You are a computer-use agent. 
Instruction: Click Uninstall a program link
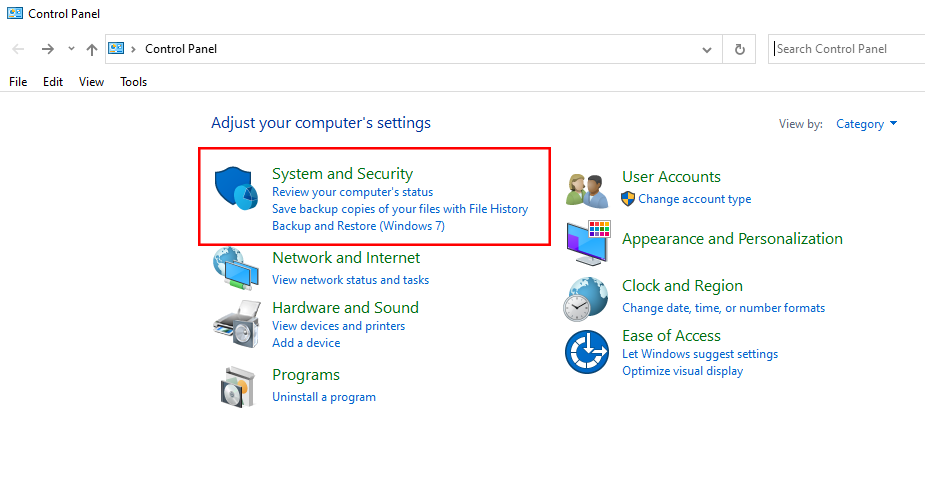[x=324, y=397]
